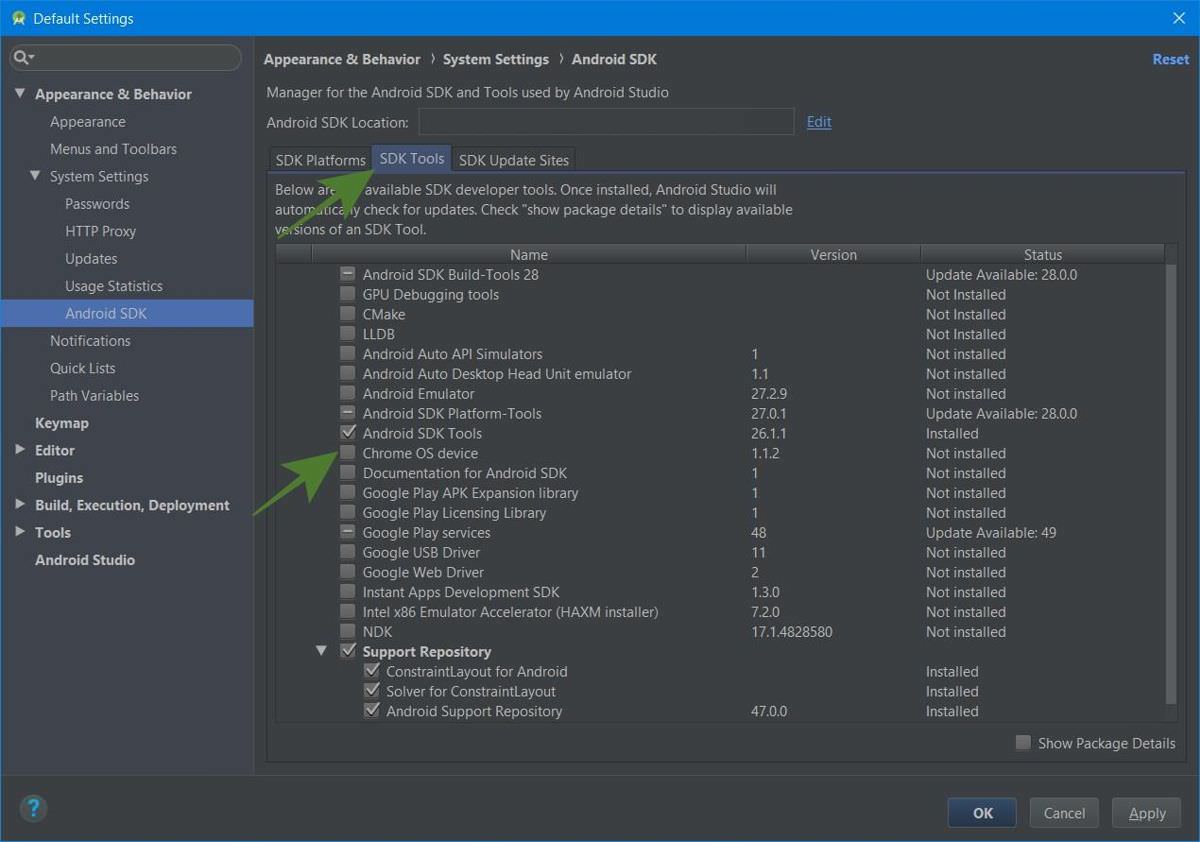Collapse System Settings tree arrow
The width and height of the screenshot is (1200, 842).
[35, 176]
